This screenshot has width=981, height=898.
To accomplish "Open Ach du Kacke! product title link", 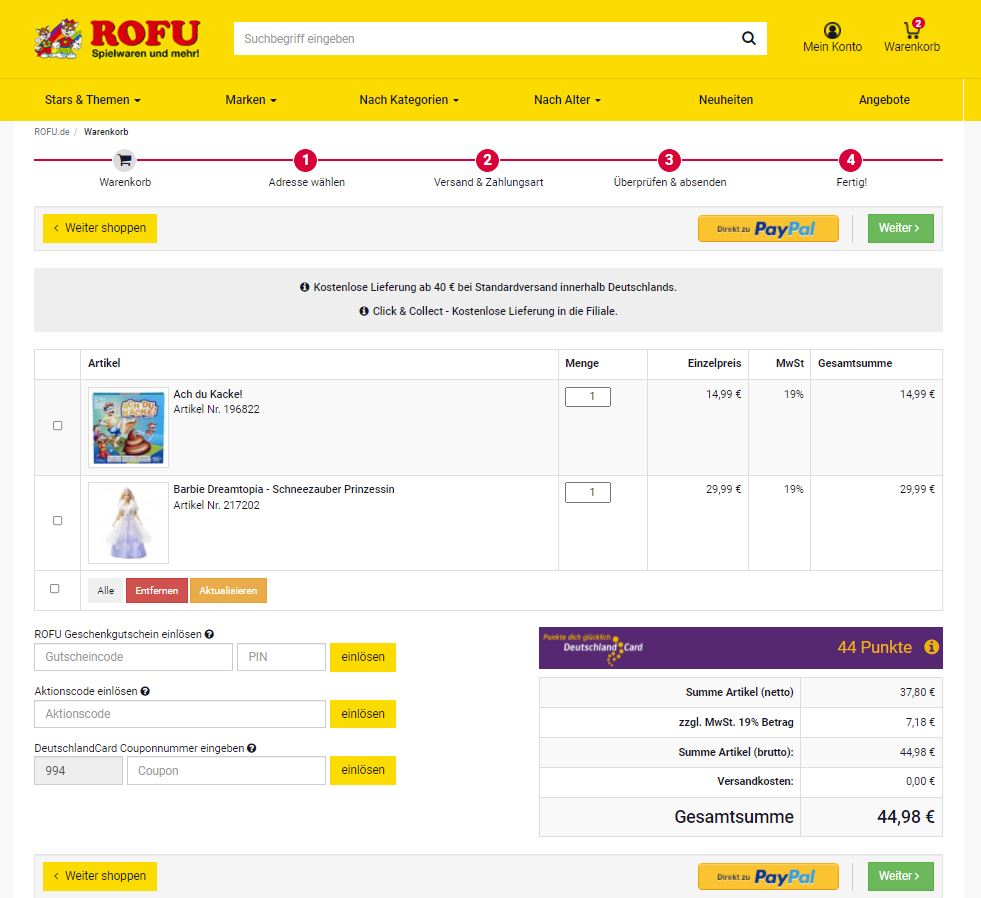I will pos(208,394).
